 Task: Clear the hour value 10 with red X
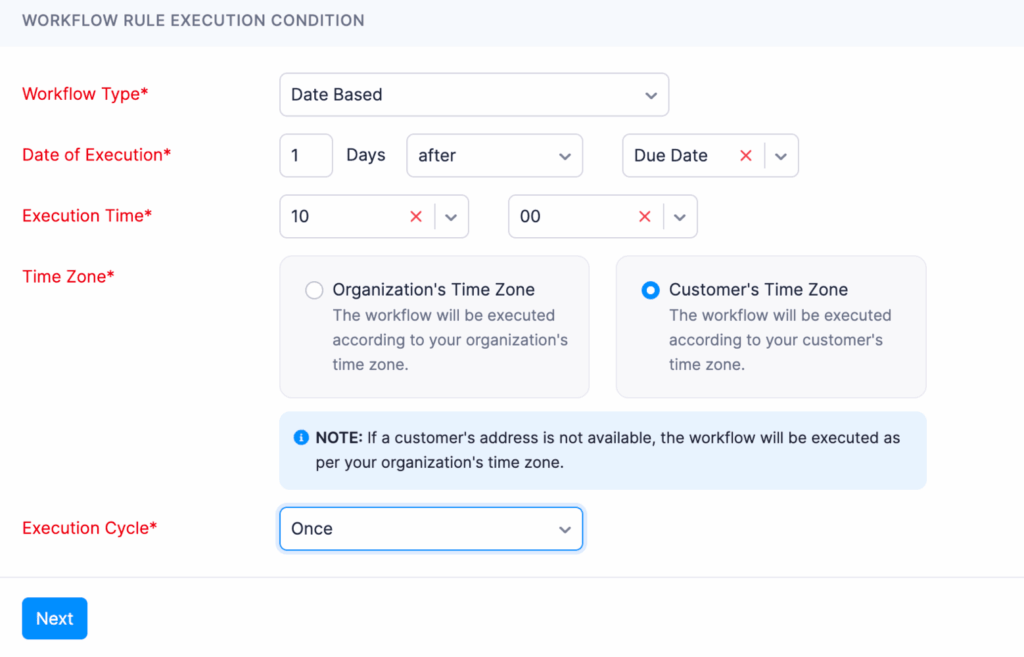[415, 216]
